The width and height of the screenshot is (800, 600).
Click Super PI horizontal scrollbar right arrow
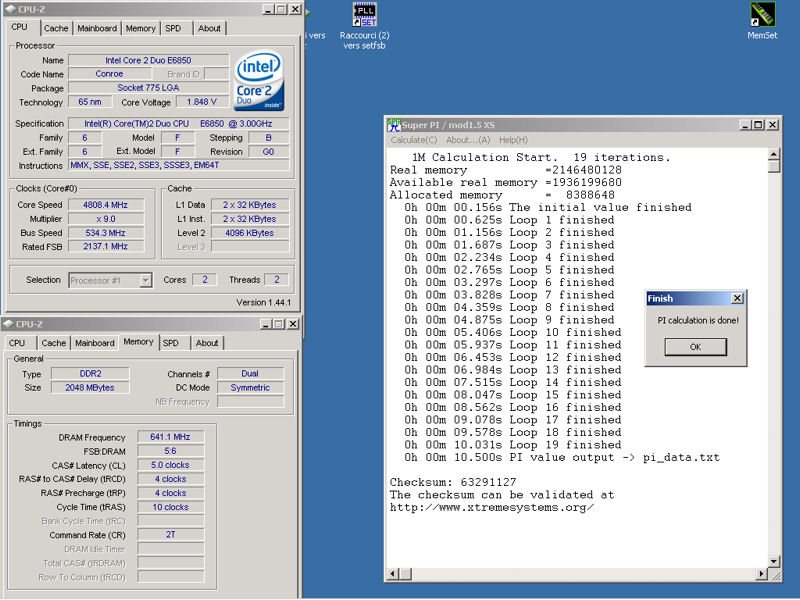761,574
